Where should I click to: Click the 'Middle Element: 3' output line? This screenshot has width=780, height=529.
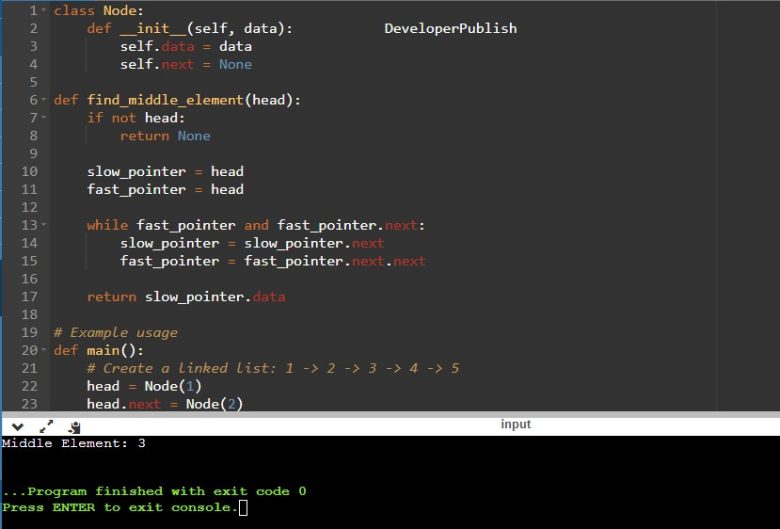point(73,443)
